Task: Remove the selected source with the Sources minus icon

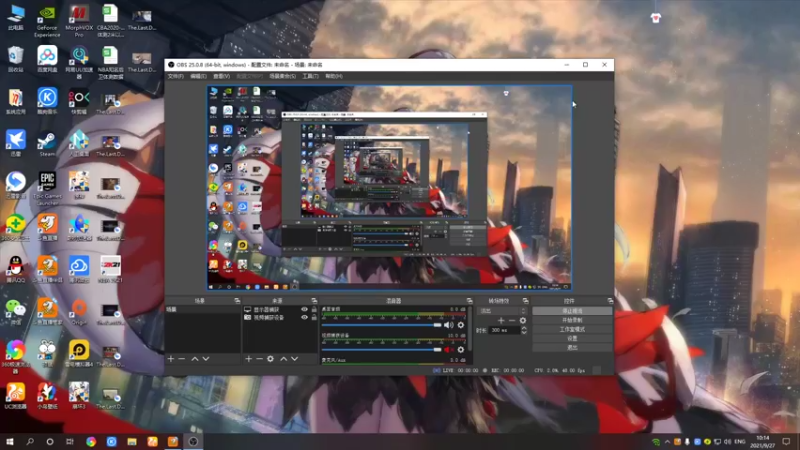Action: (x=259, y=359)
